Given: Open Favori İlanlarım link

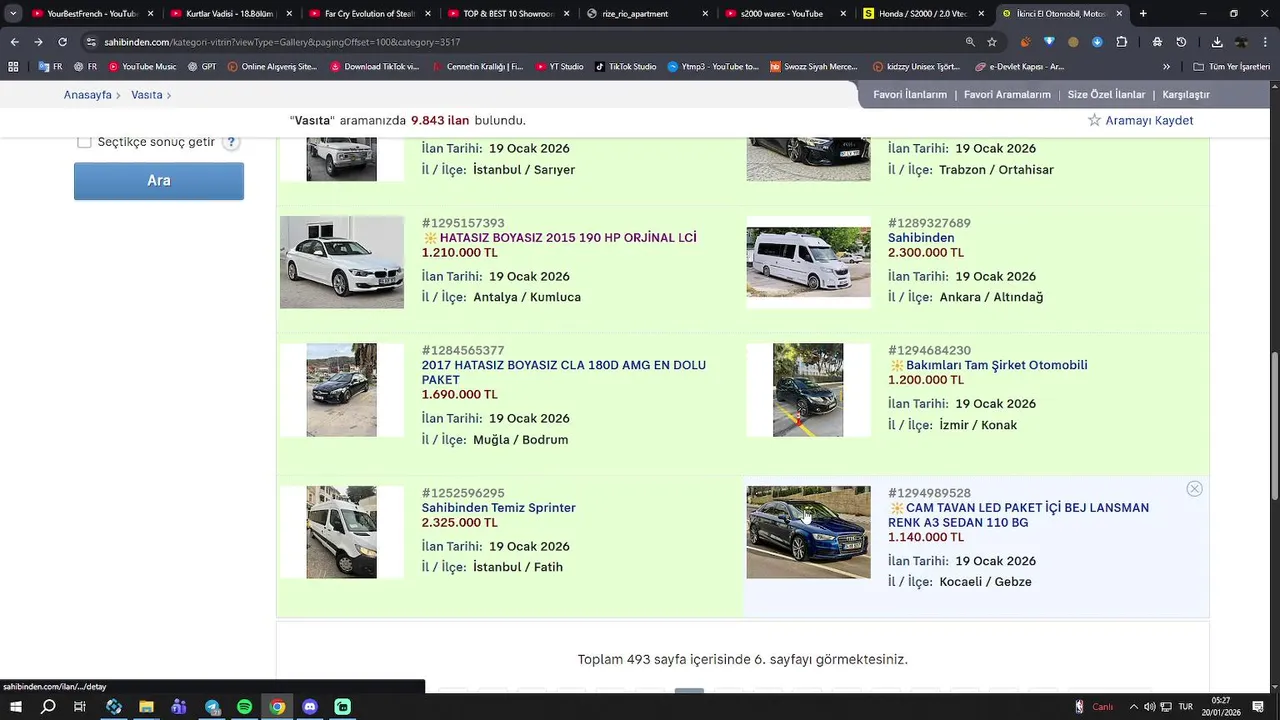Looking at the screenshot, I should click(x=910, y=95).
